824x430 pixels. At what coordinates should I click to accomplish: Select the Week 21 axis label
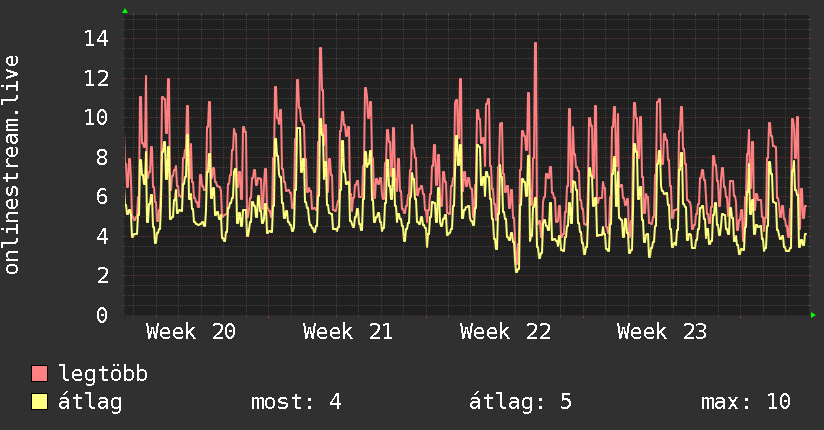(348, 332)
